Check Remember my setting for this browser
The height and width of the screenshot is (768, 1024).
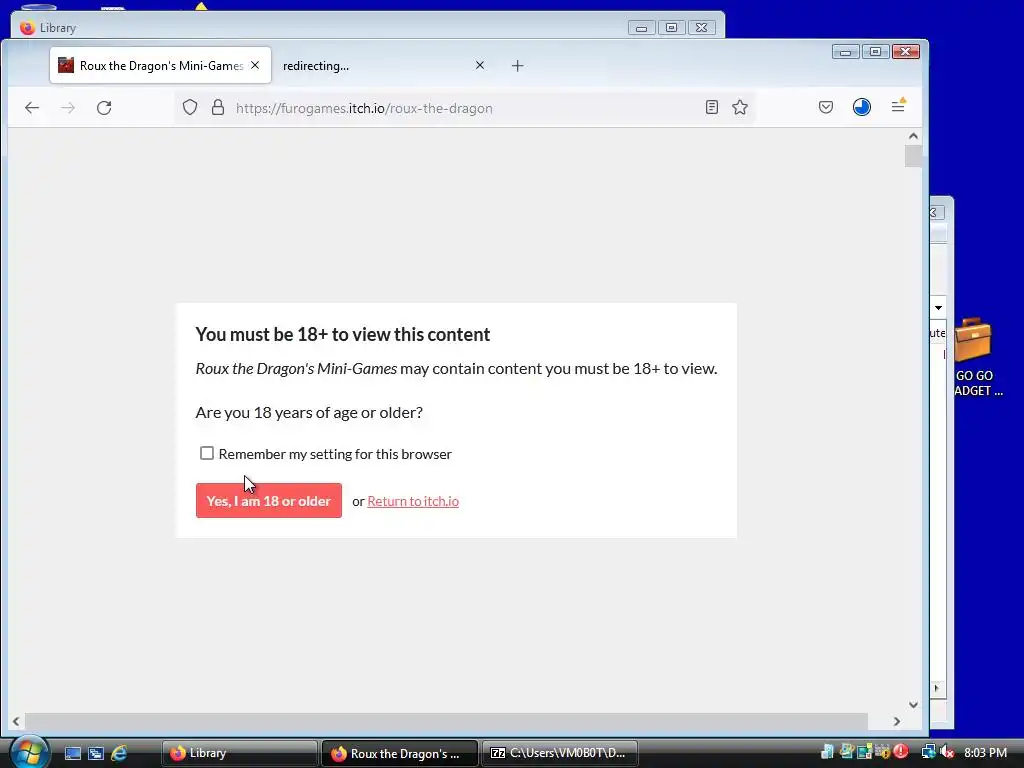tap(206, 453)
